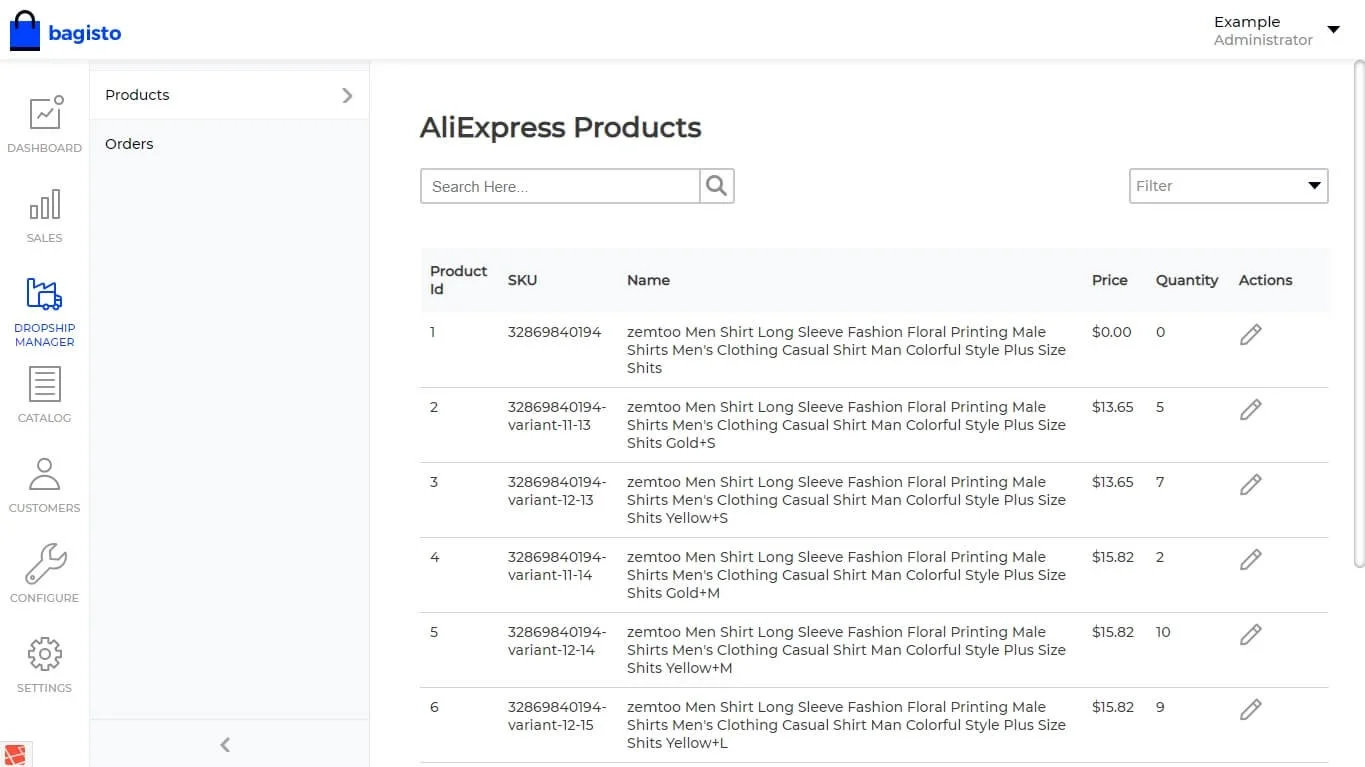Sort by the Price column header
The width and height of the screenshot is (1365, 767).
tap(1109, 280)
